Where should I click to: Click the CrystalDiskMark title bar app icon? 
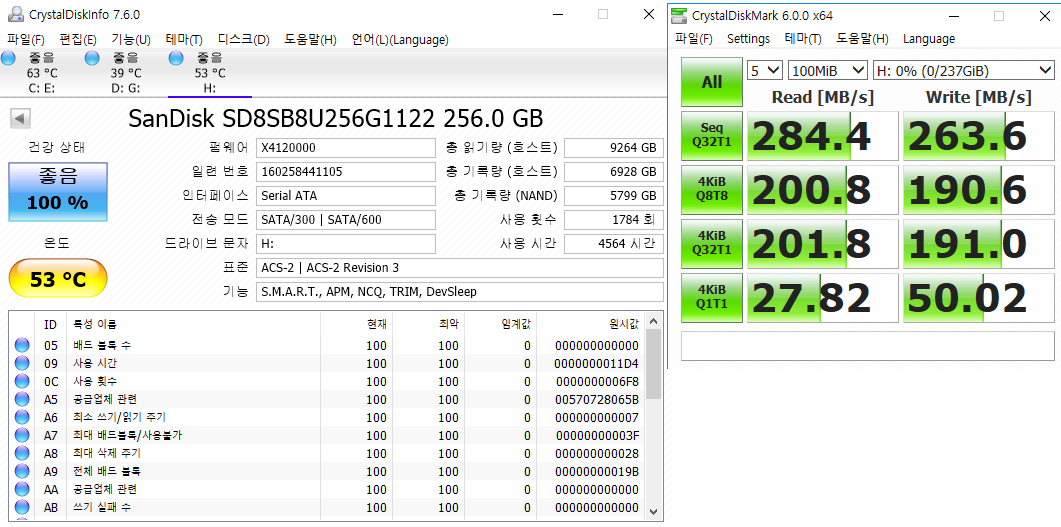[679, 15]
